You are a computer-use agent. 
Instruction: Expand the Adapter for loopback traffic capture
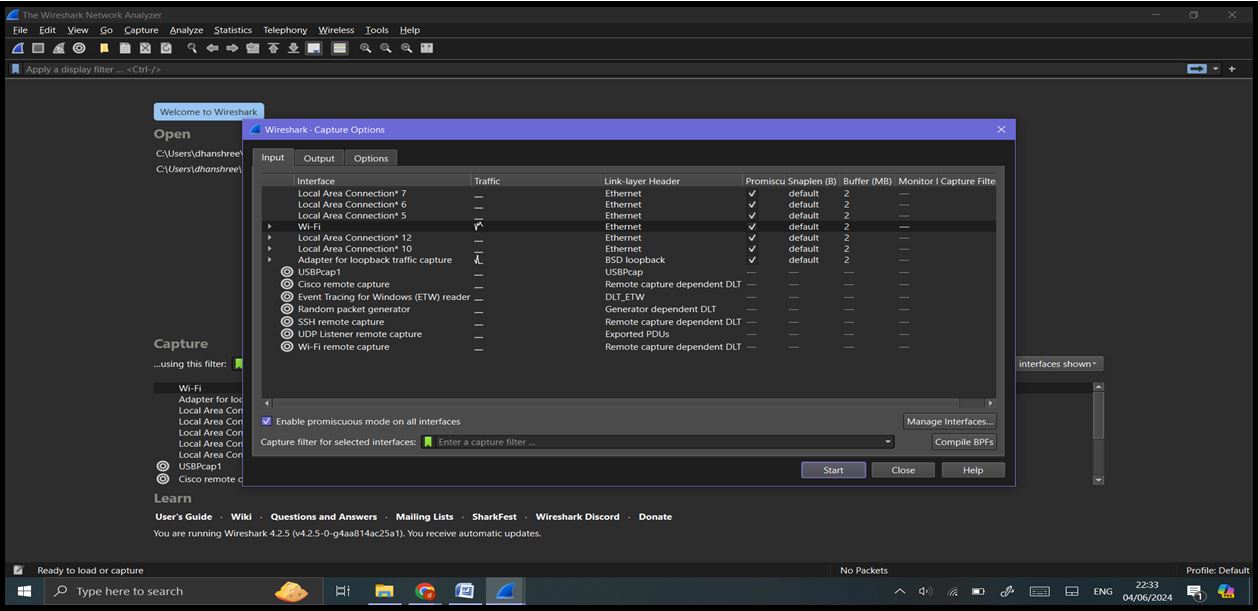269,259
